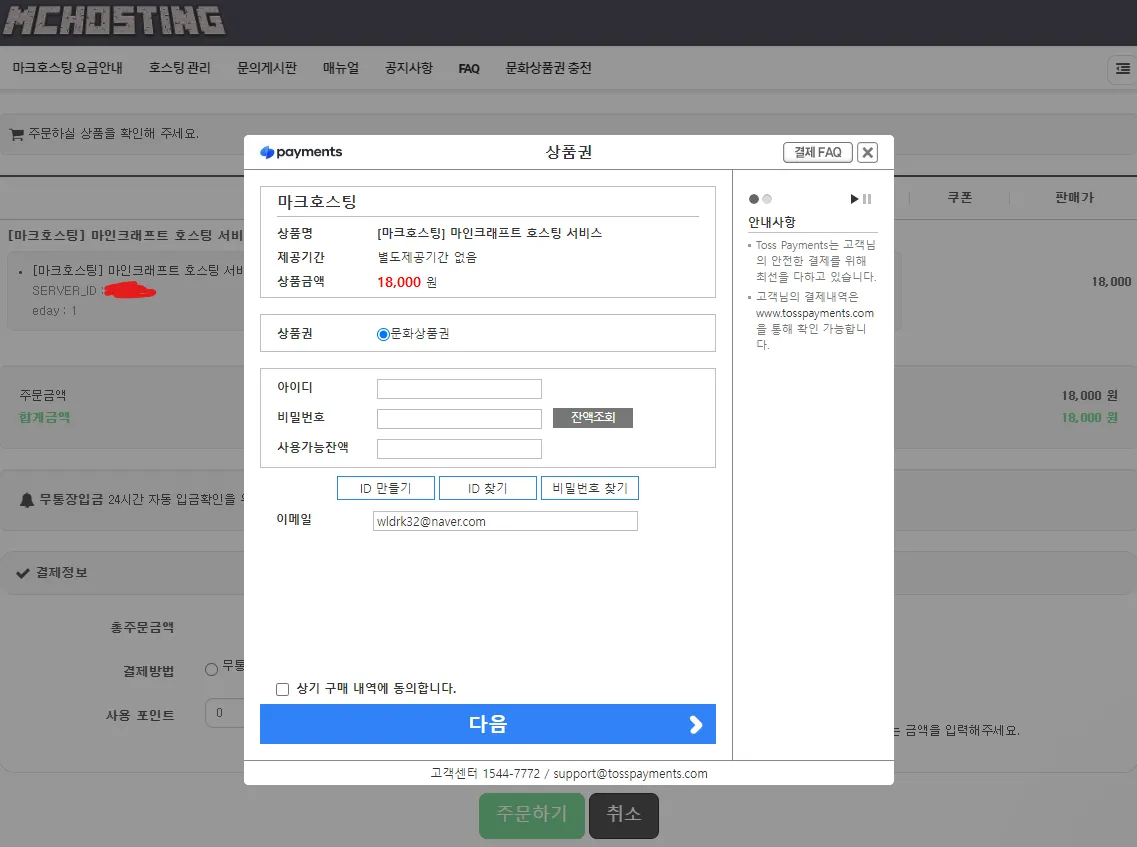Viewport: 1137px width, 847px height.
Task: Close the payment dialog with the X
Action: pyautogui.click(x=867, y=152)
